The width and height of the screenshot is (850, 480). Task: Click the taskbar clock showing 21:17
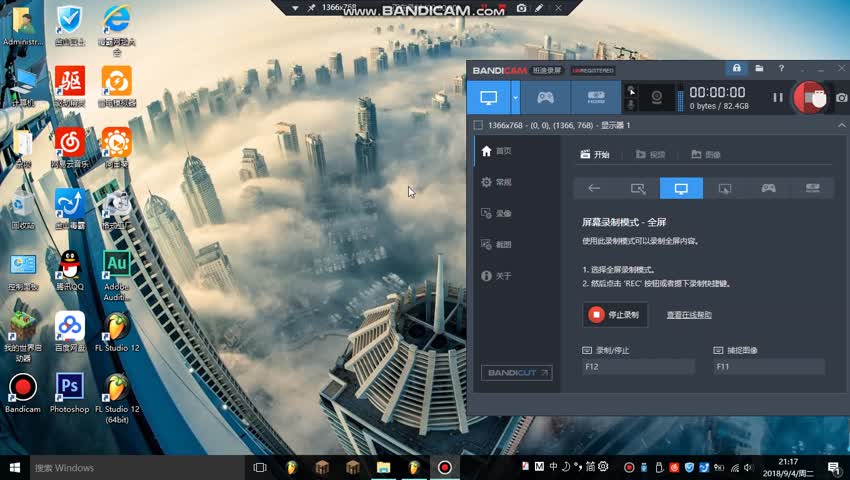(x=788, y=468)
